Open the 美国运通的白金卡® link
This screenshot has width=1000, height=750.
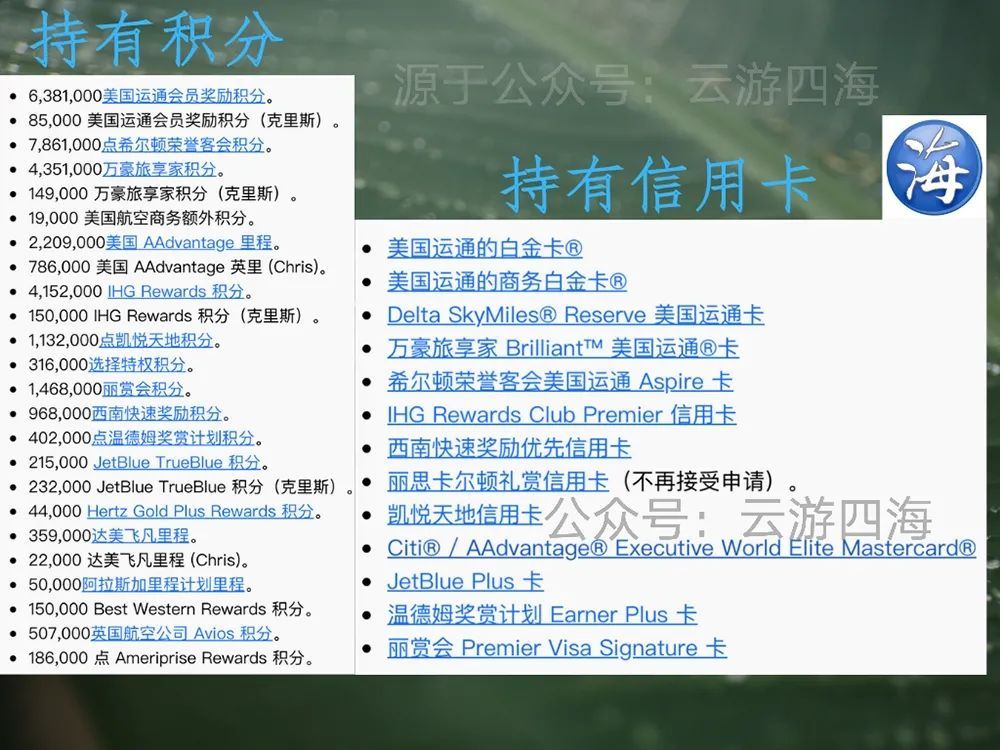click(x=485, y=248)
